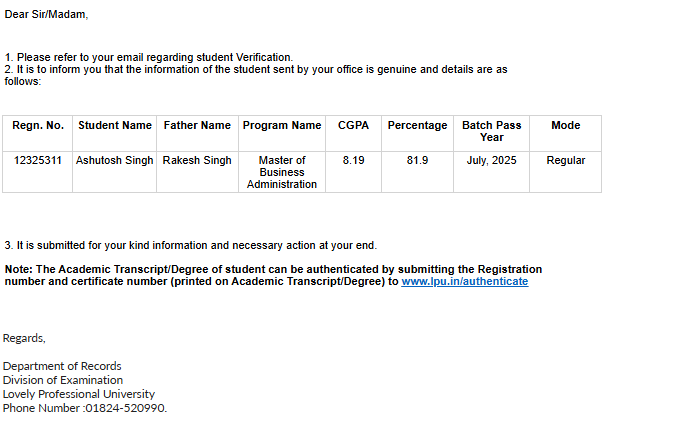Click the phone number 01824-520990
The width and height of the screenshot is (697, 427).
125,408
